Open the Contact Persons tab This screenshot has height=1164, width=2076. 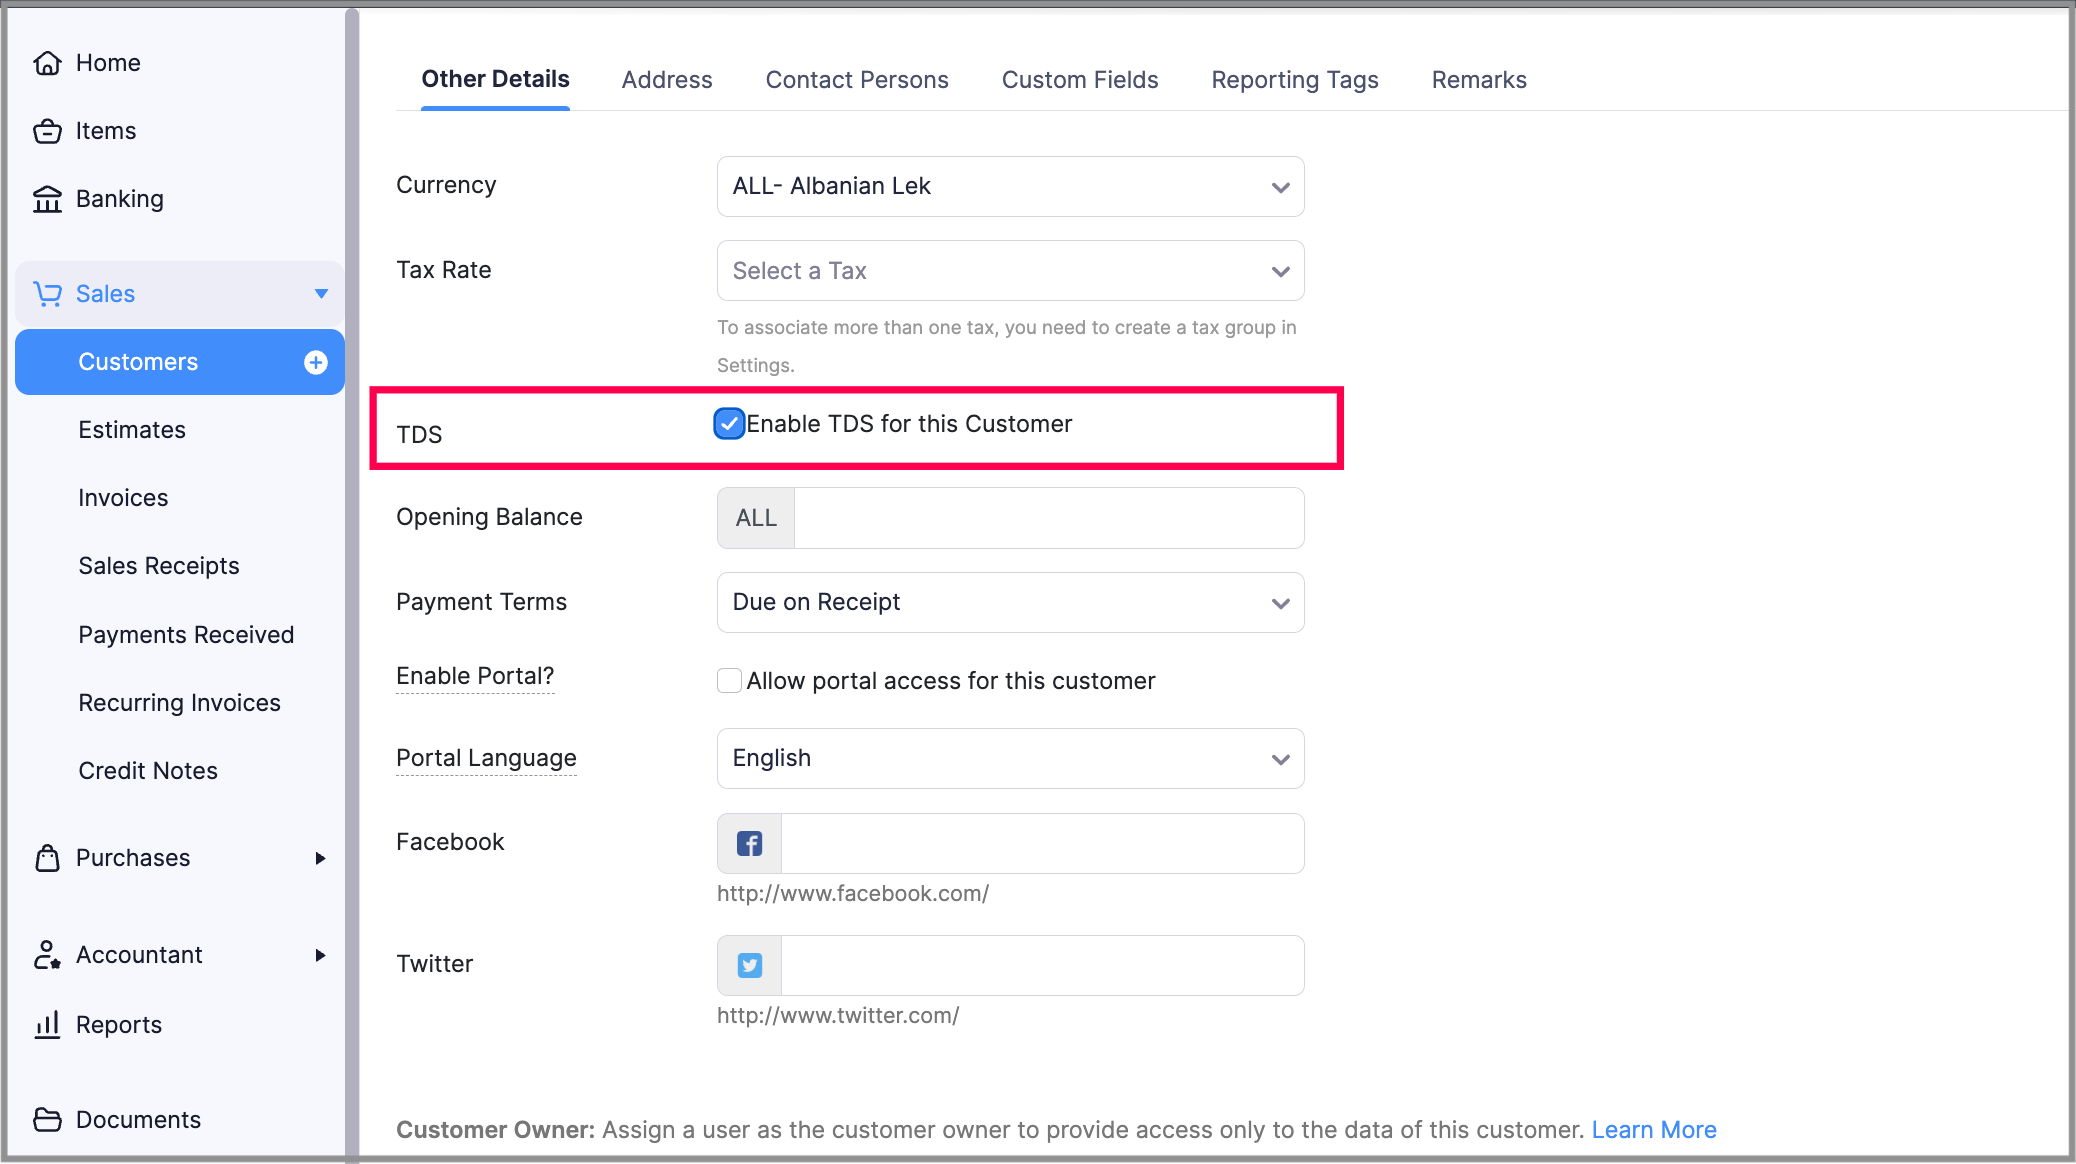tap(857, 80)
